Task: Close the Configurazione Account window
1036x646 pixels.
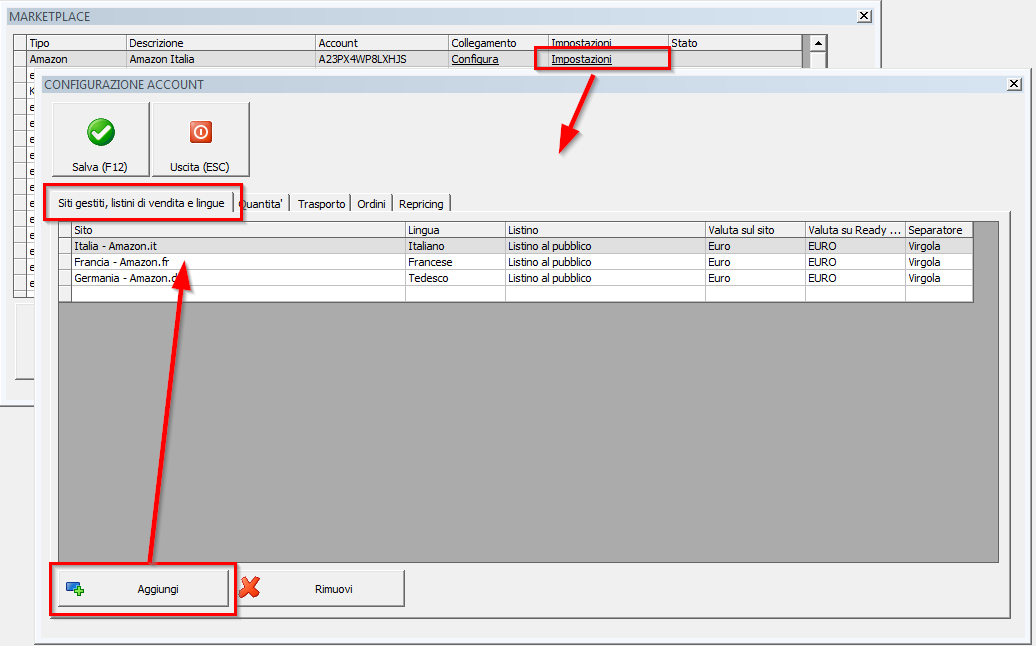Action: pyautogui.click(x=1014, y=84)
